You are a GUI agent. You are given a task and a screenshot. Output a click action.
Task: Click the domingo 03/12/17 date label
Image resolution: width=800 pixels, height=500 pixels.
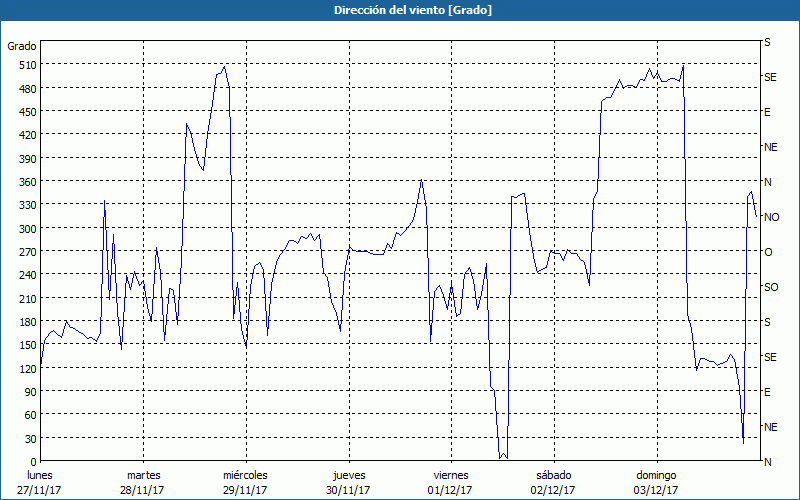(x=656, y=482)
